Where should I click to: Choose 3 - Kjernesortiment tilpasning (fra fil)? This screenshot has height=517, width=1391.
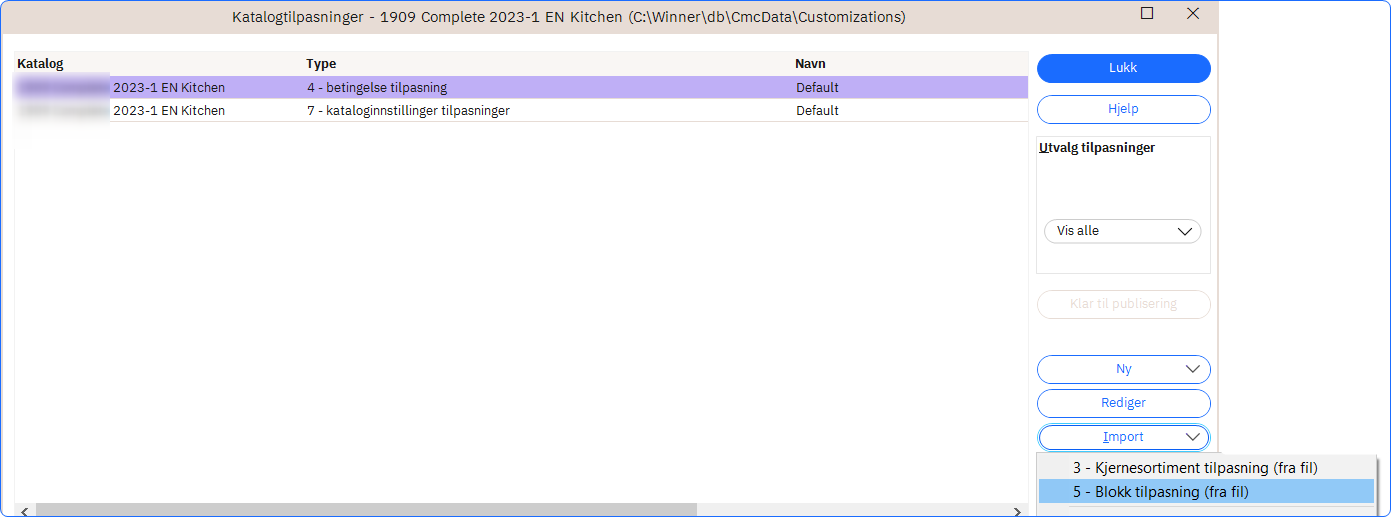(x=1194, y=467)
